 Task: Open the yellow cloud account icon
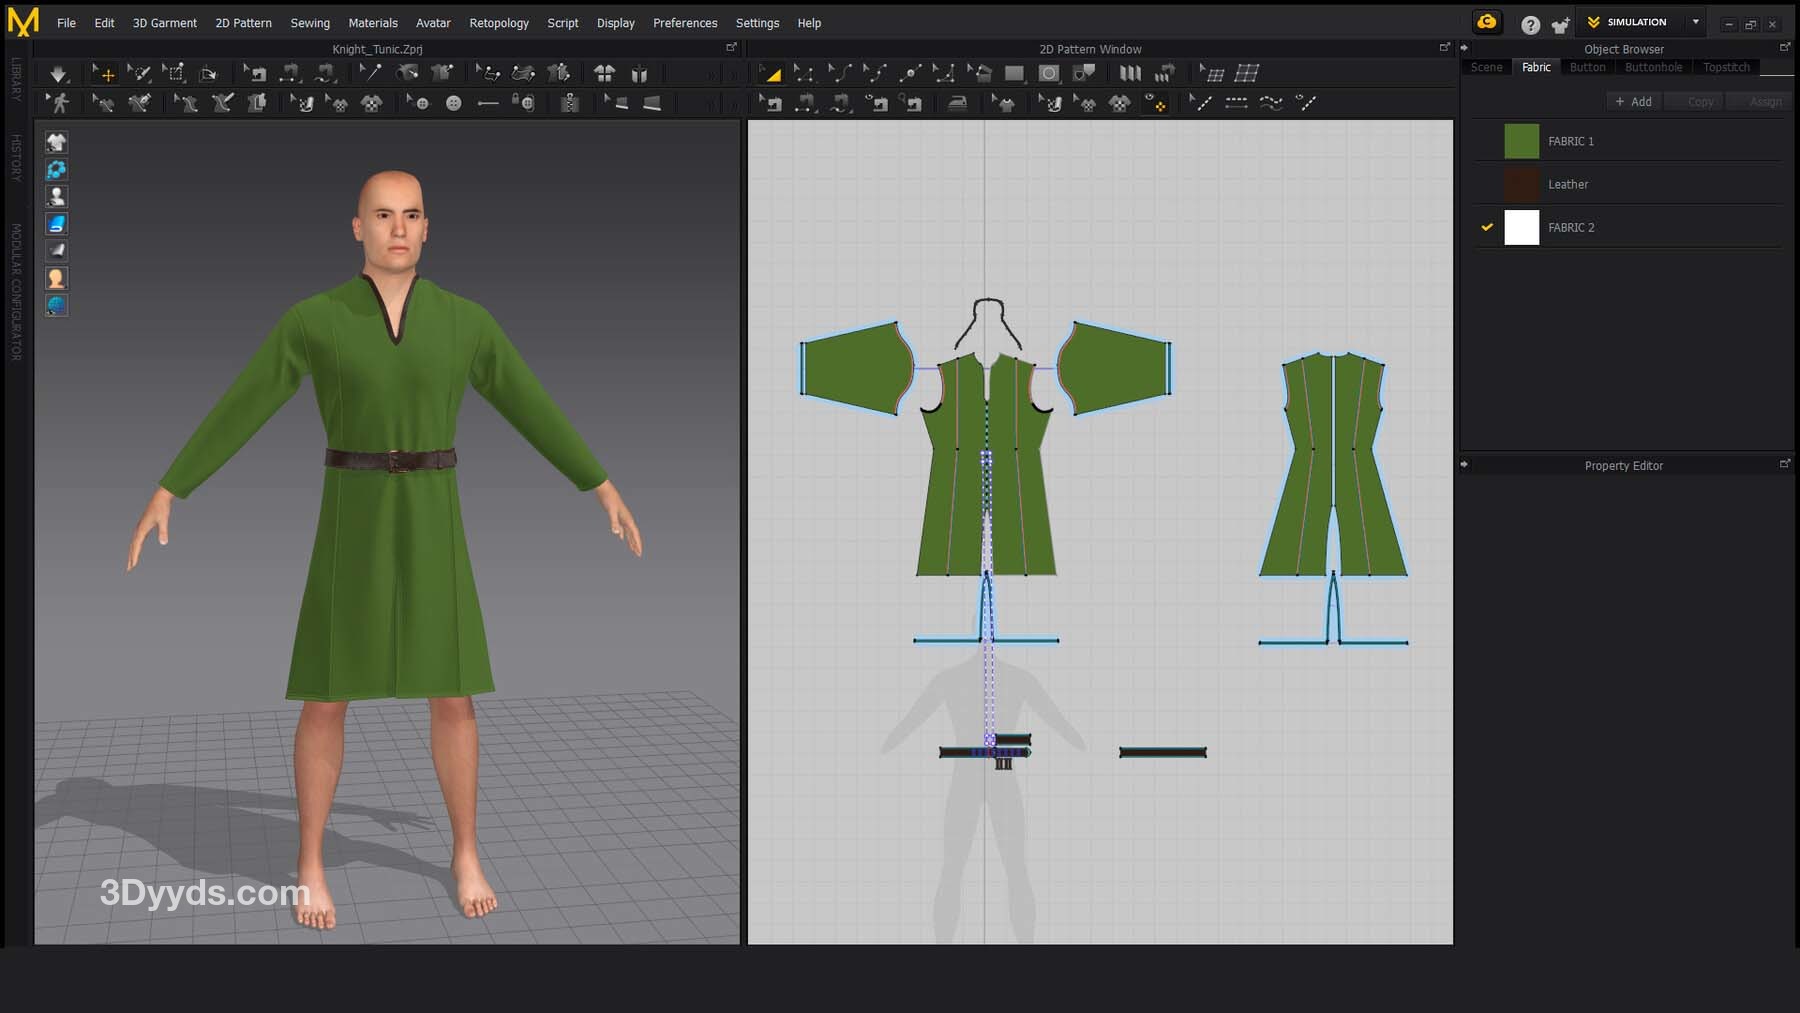click(x=1487, y=22)
